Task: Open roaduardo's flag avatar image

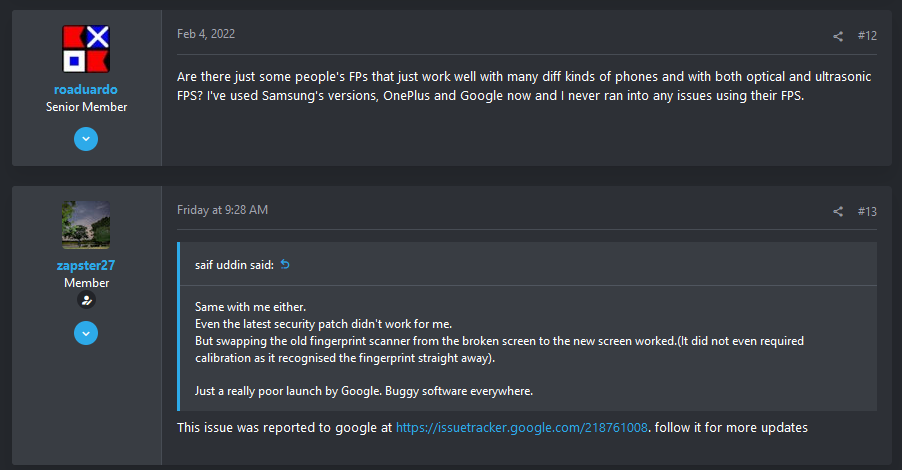Action: pyautogui.click(x=86, y=49)
